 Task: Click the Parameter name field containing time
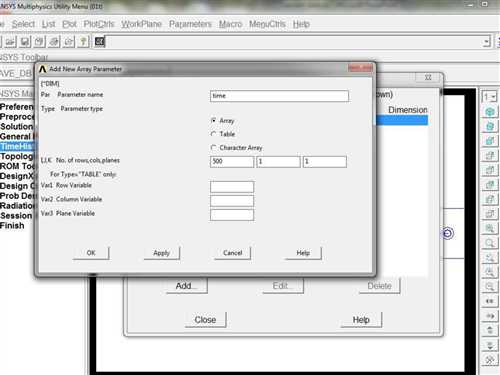279,96
